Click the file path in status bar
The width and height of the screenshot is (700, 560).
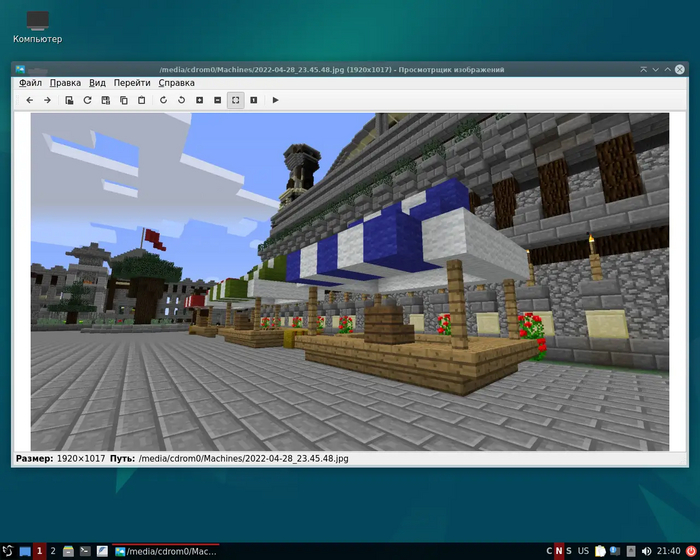(x=243, y=459)
